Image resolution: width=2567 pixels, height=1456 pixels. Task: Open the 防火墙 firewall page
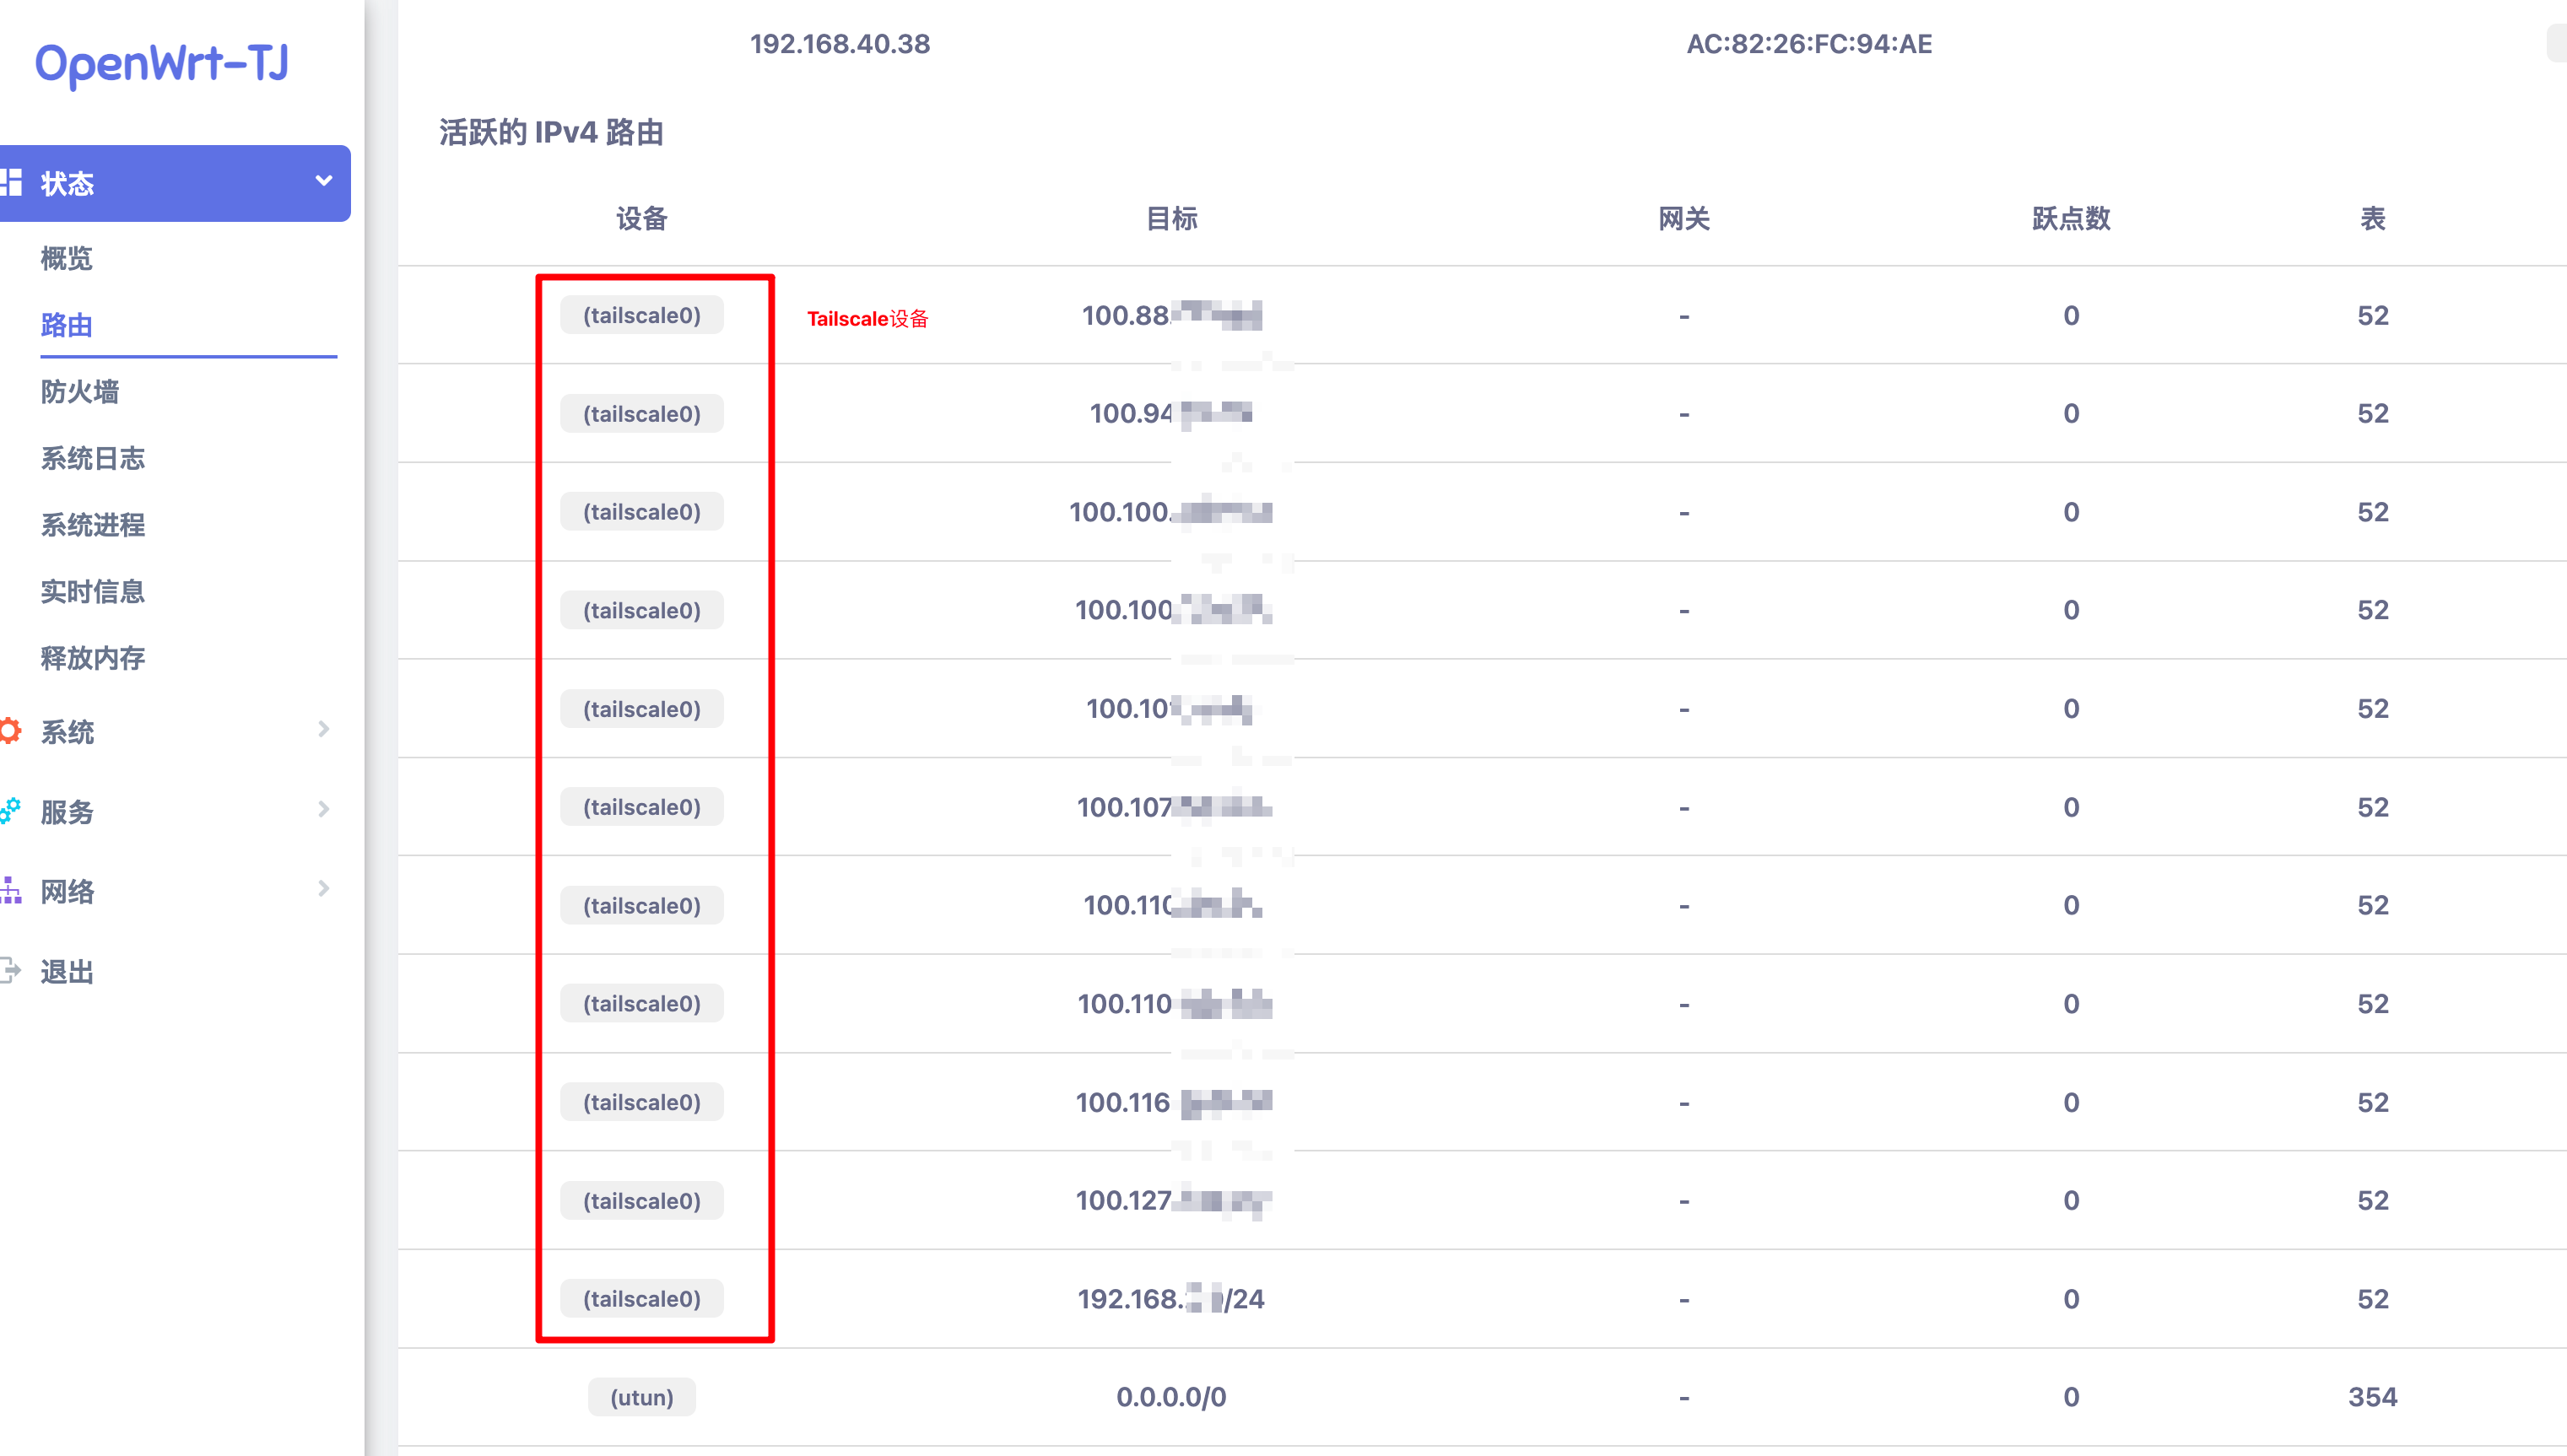(79, 392)
